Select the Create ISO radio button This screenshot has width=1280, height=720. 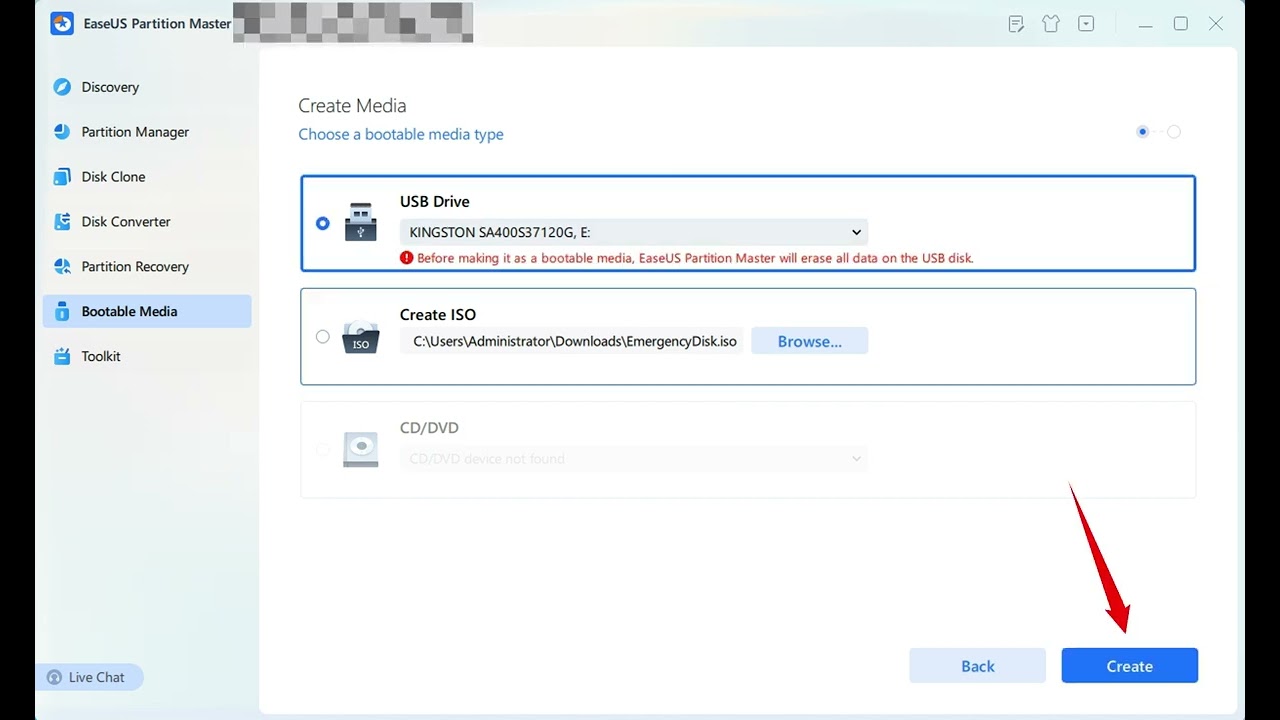[x=322, y=337]
